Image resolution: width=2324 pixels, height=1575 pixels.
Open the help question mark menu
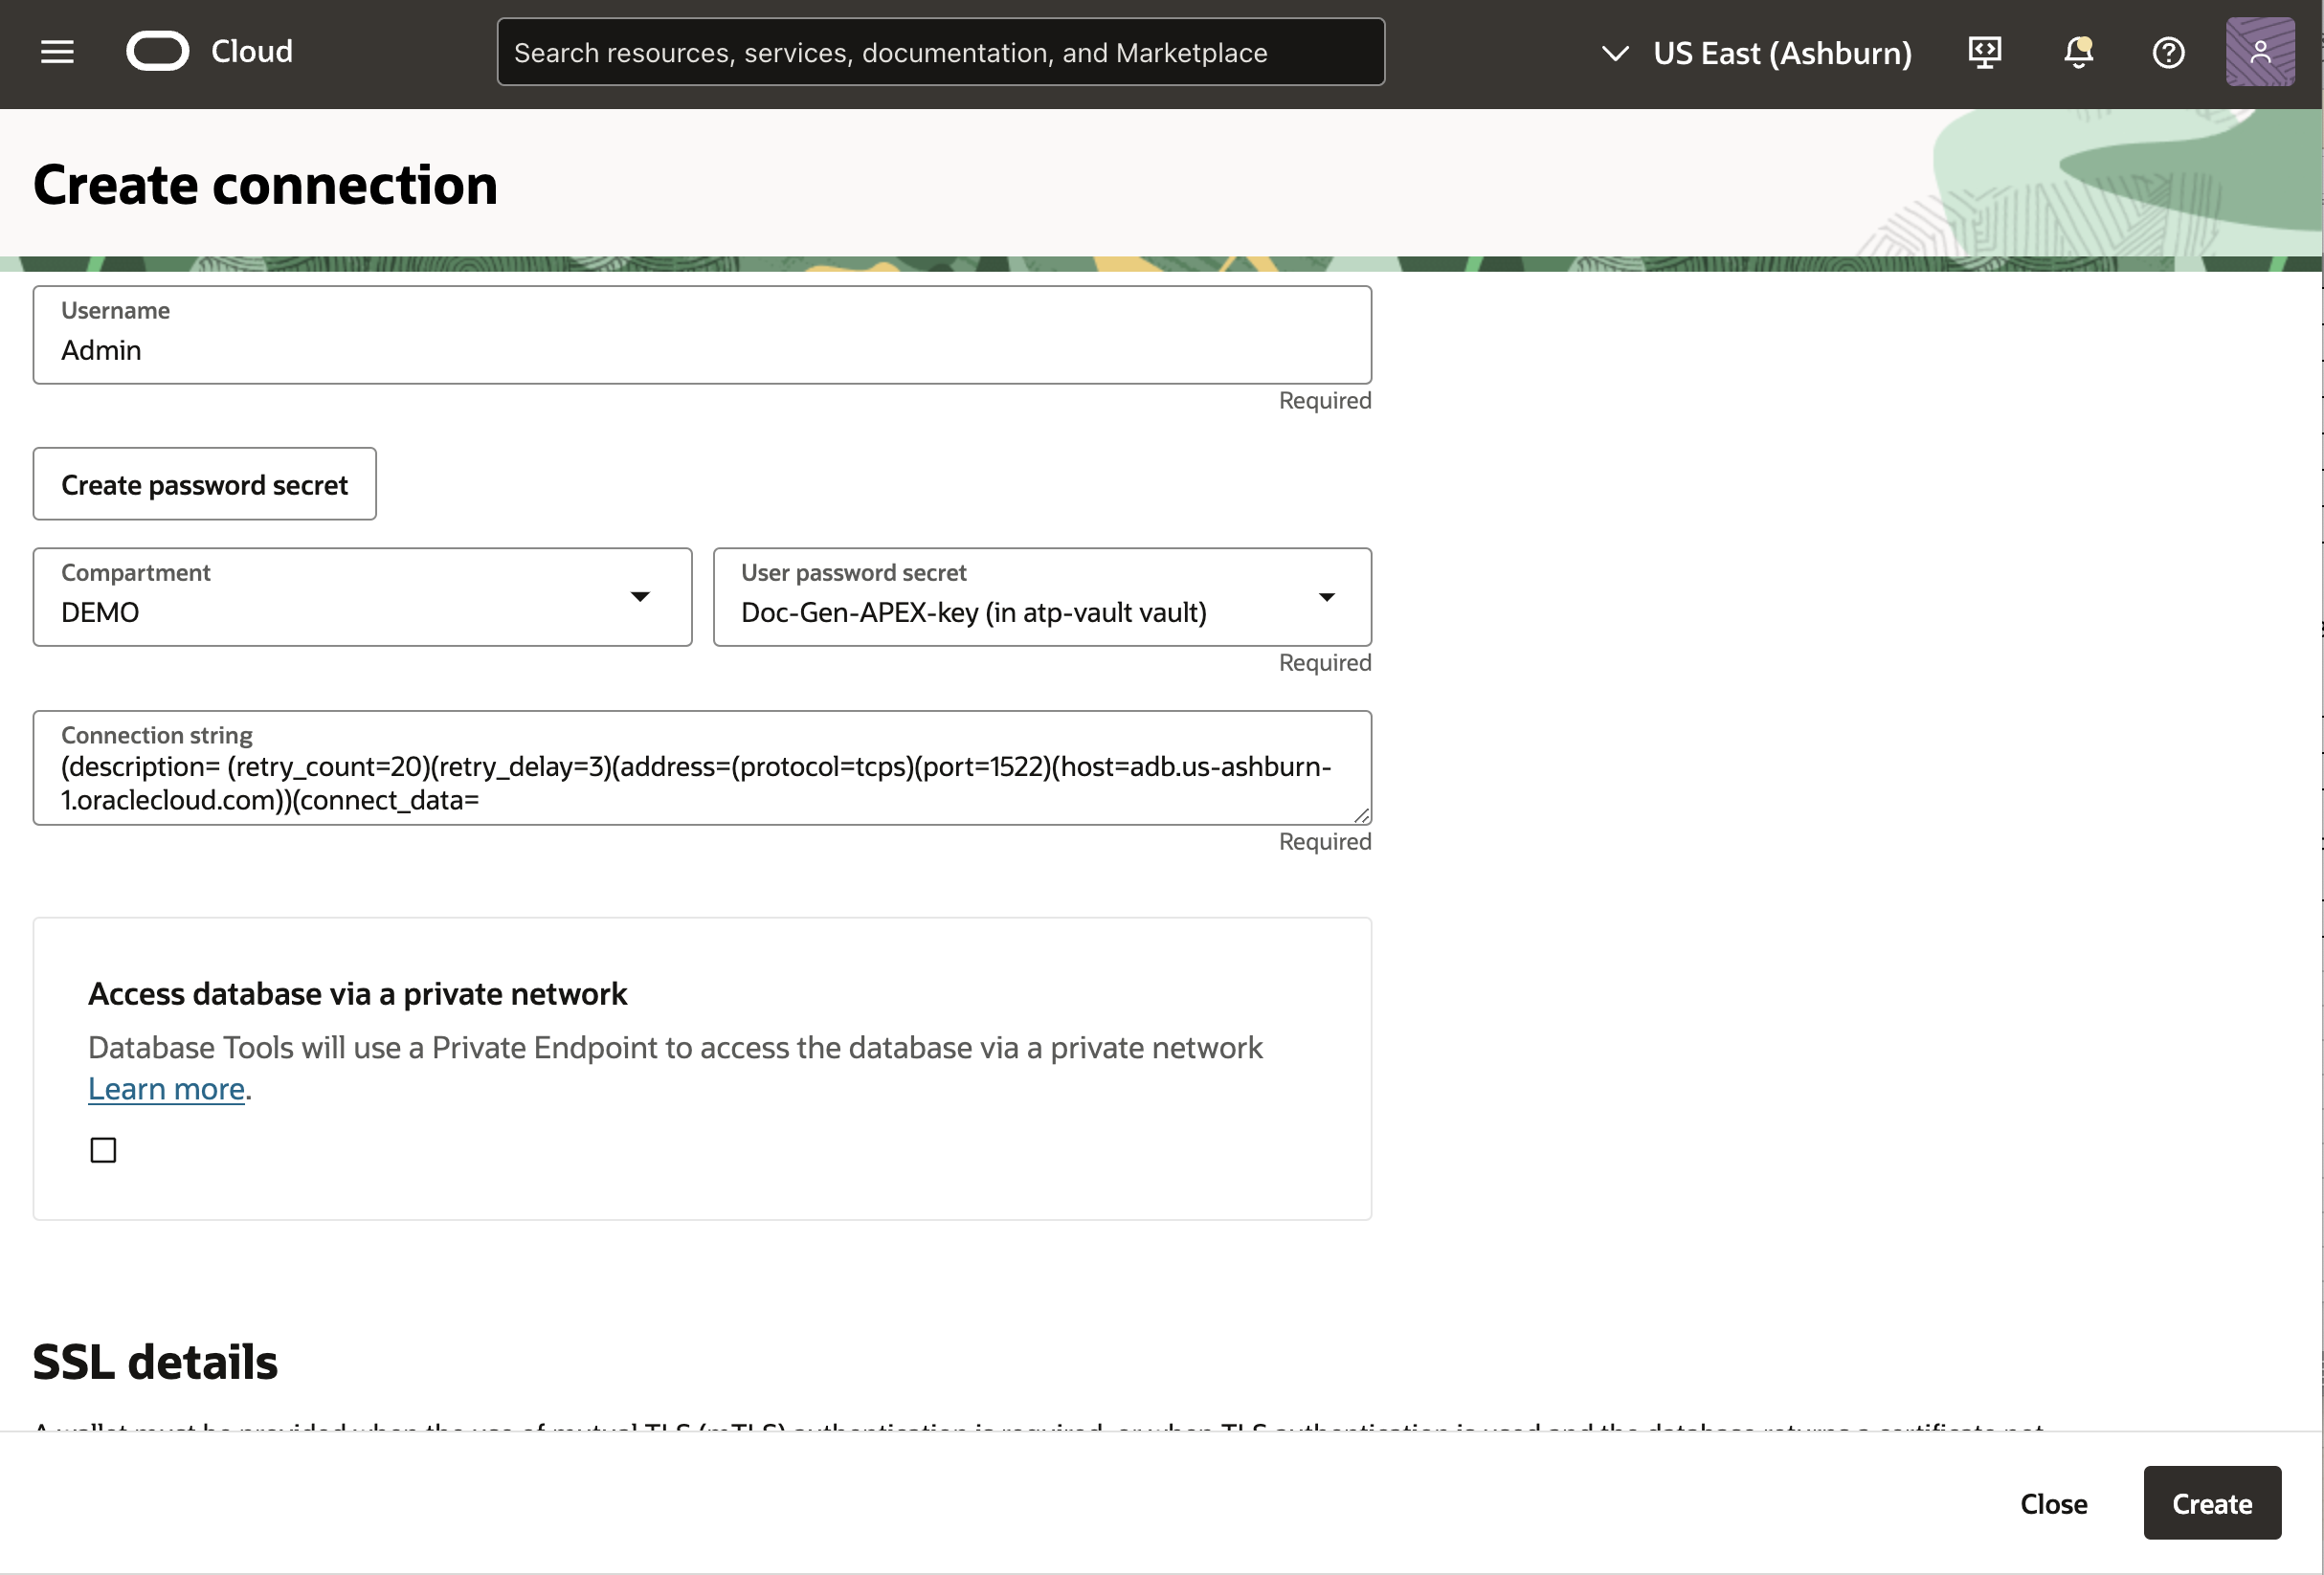click(x=2168, y=52)
